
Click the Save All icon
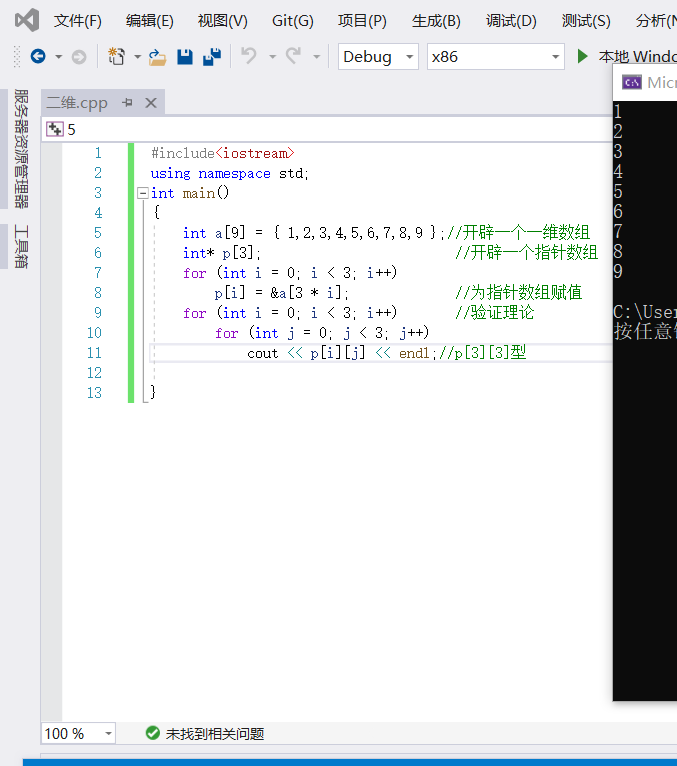point(212,57)
